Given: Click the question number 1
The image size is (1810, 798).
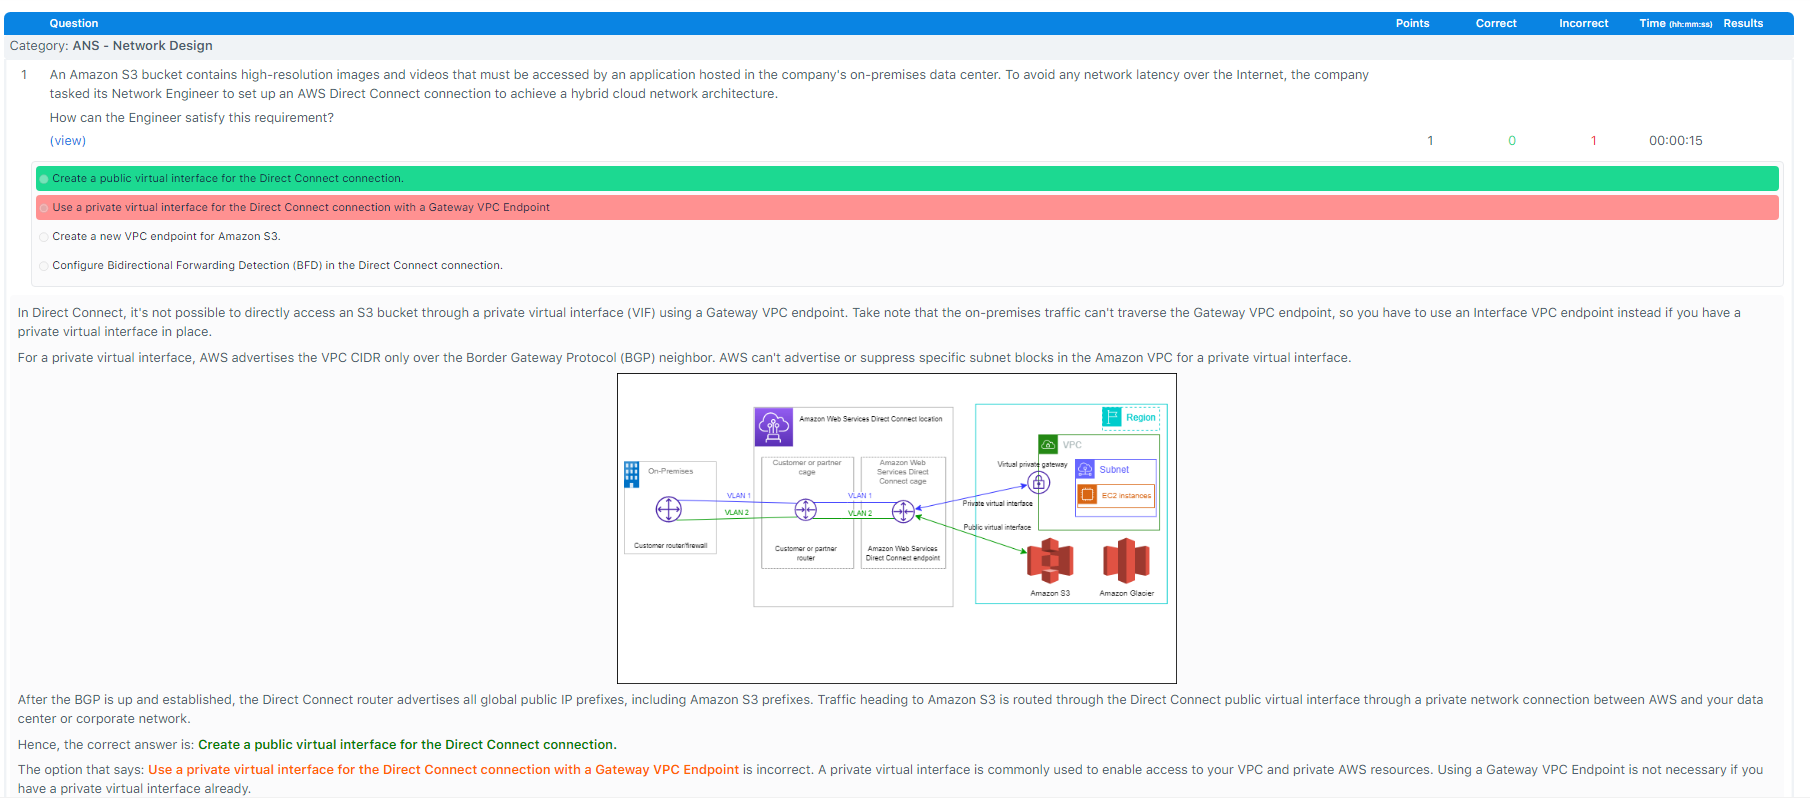Looking at the screenshot, I should [x=24, y=75].
